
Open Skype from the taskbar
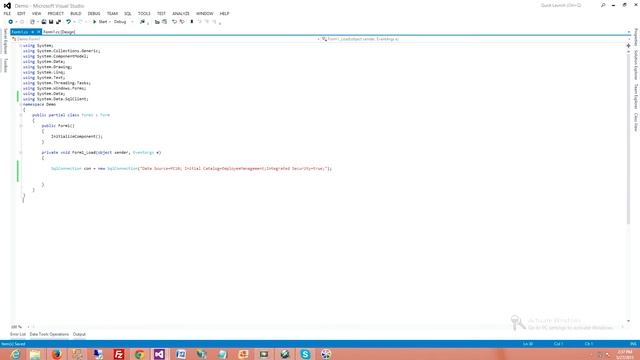click(x=305, y=354)
